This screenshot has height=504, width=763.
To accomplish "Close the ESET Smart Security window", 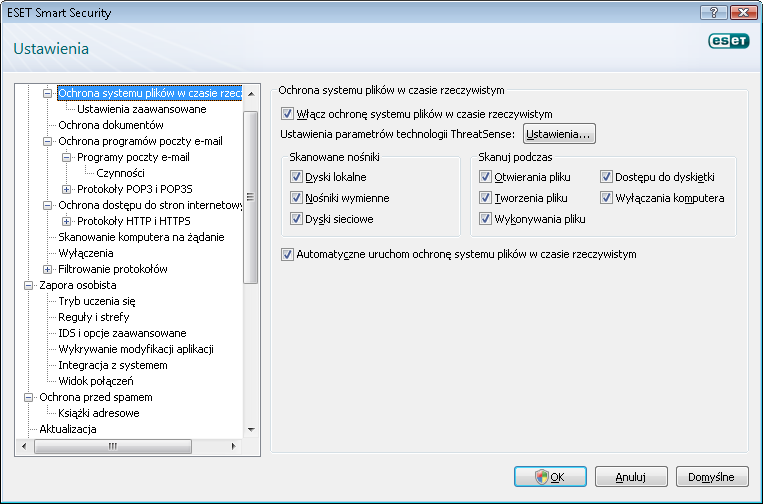I will click(743, 13).
